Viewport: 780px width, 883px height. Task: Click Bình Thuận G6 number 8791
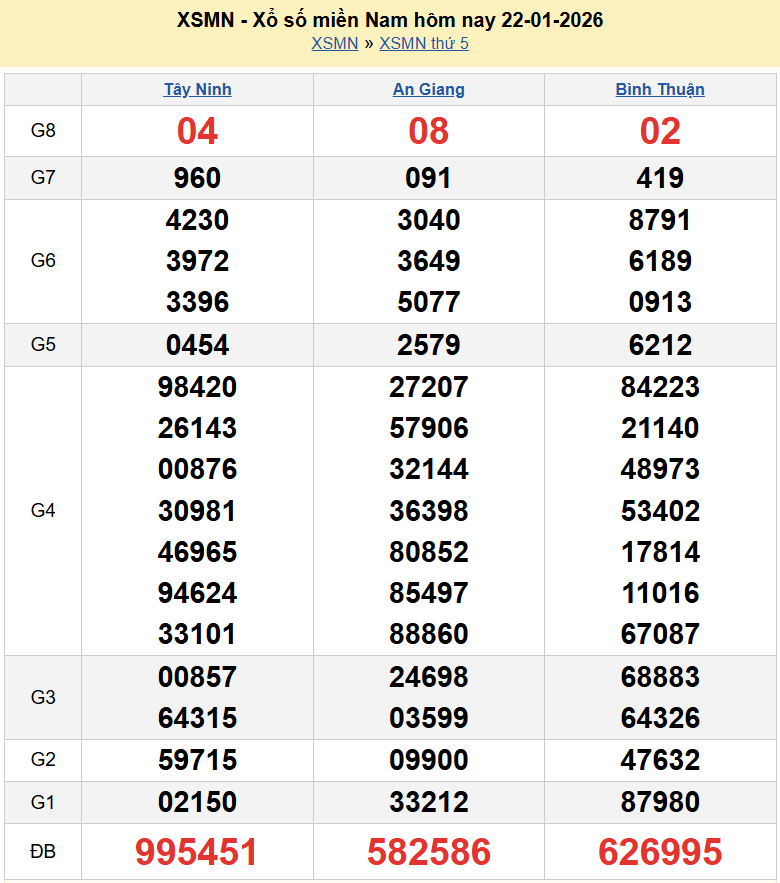point(660,220)
